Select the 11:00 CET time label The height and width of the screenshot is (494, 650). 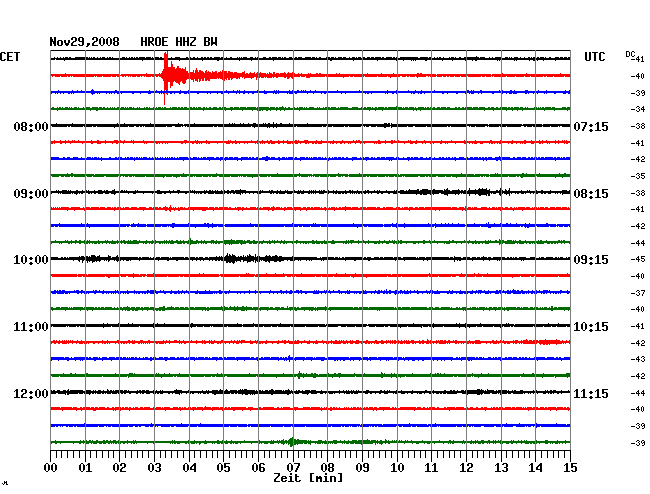click(31, 327)
